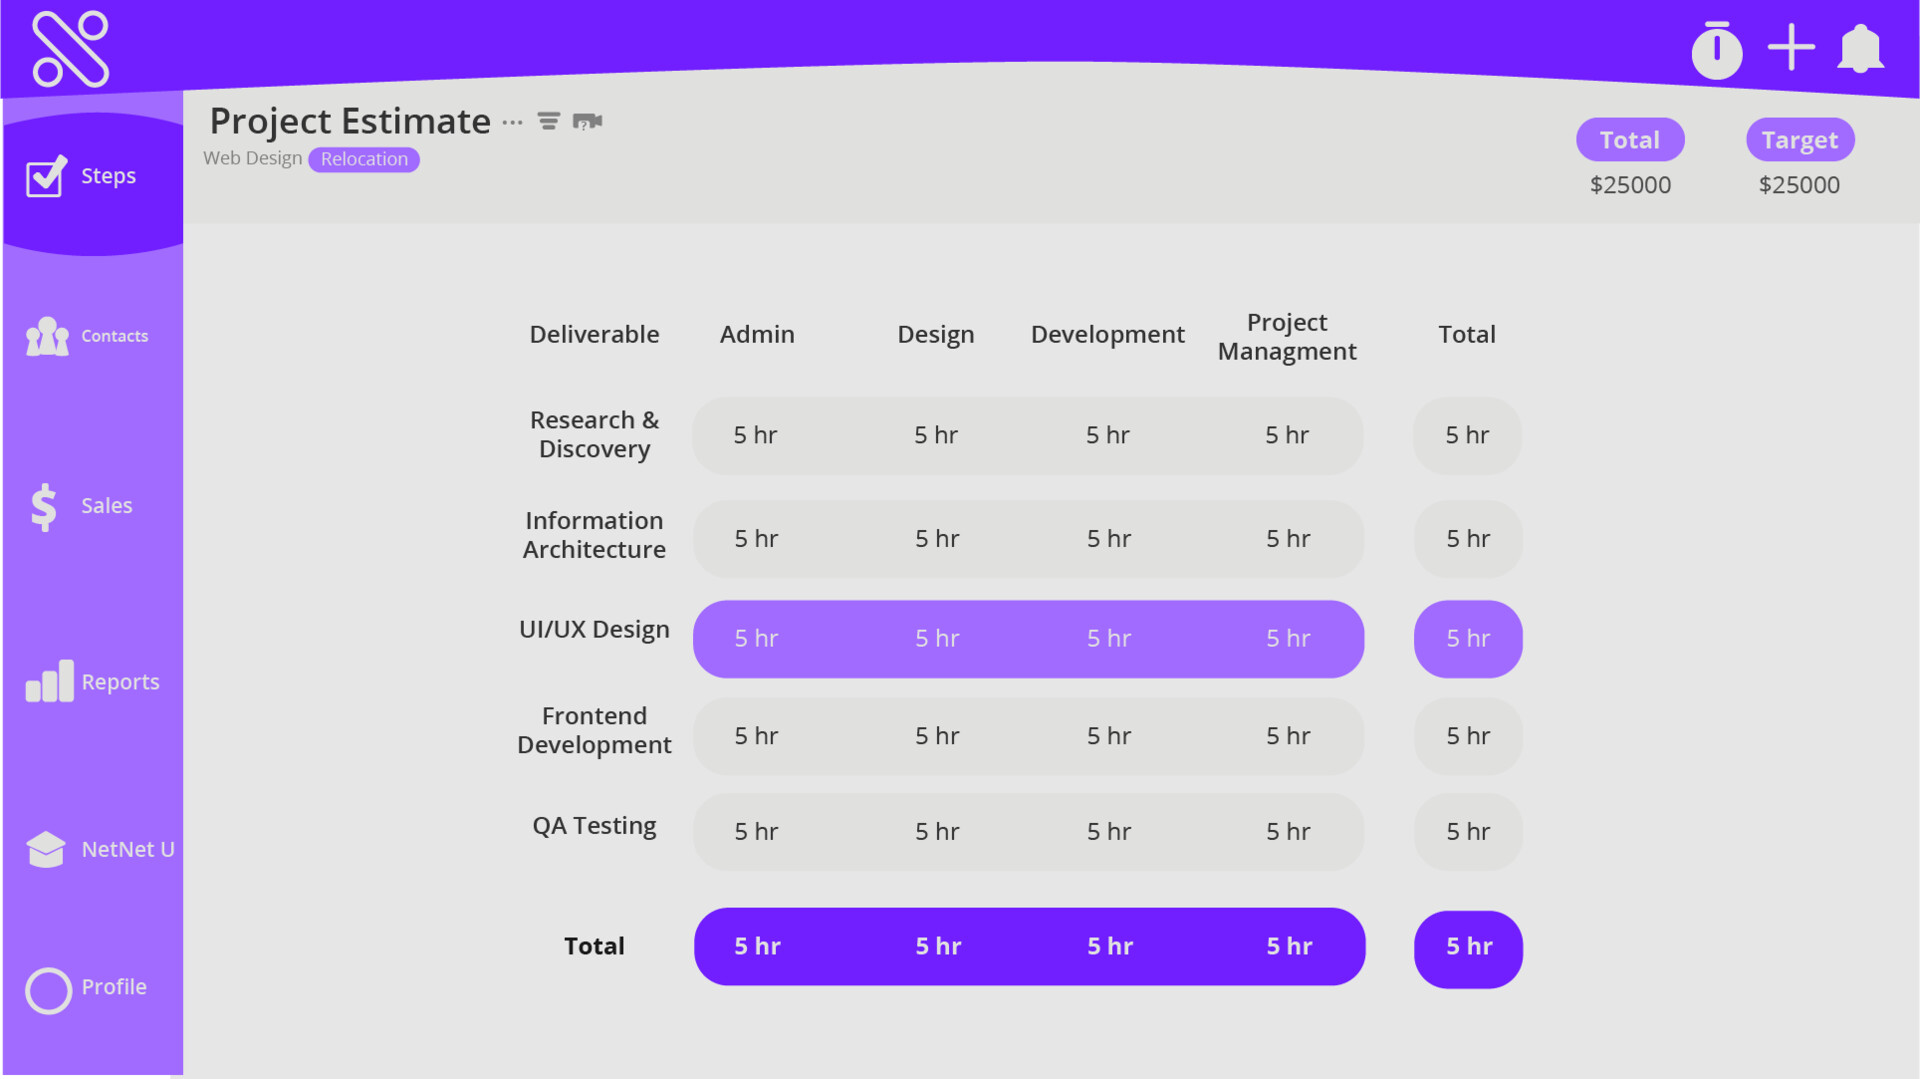Click the timer stopwatch icon
Viewport: 1920px width, 1079px height.
point(1716,50)
